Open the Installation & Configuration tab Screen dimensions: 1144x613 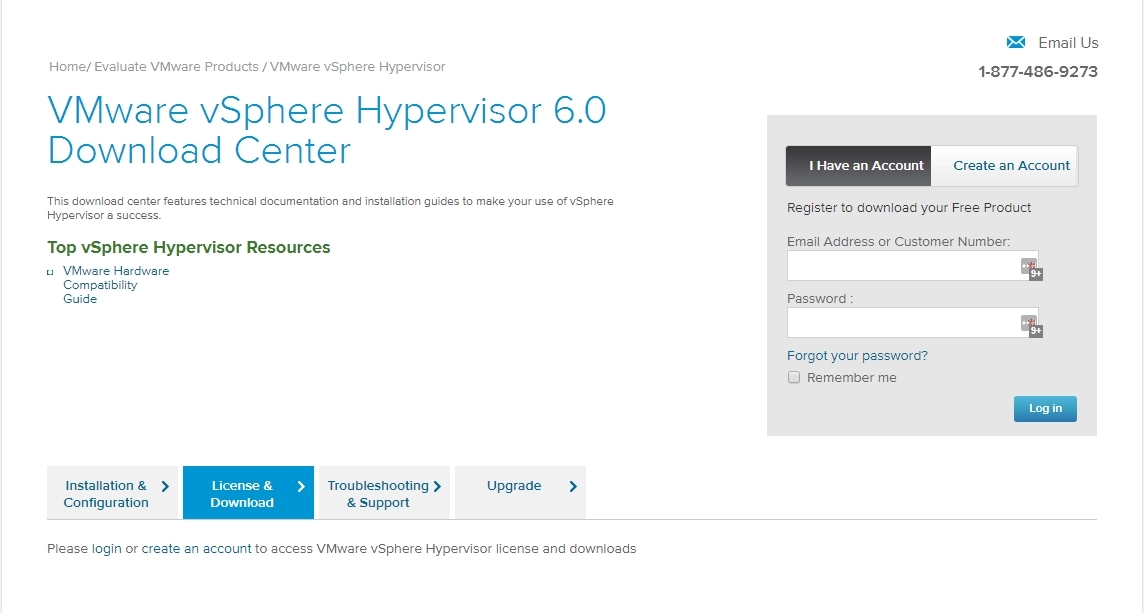[112, 493]
